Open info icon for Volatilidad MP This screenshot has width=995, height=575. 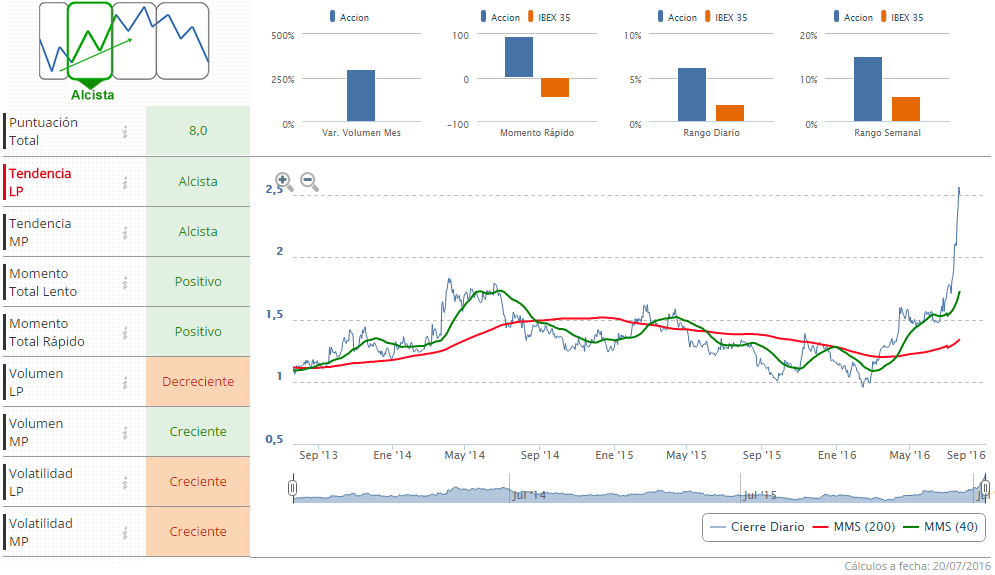coord(125,532)
